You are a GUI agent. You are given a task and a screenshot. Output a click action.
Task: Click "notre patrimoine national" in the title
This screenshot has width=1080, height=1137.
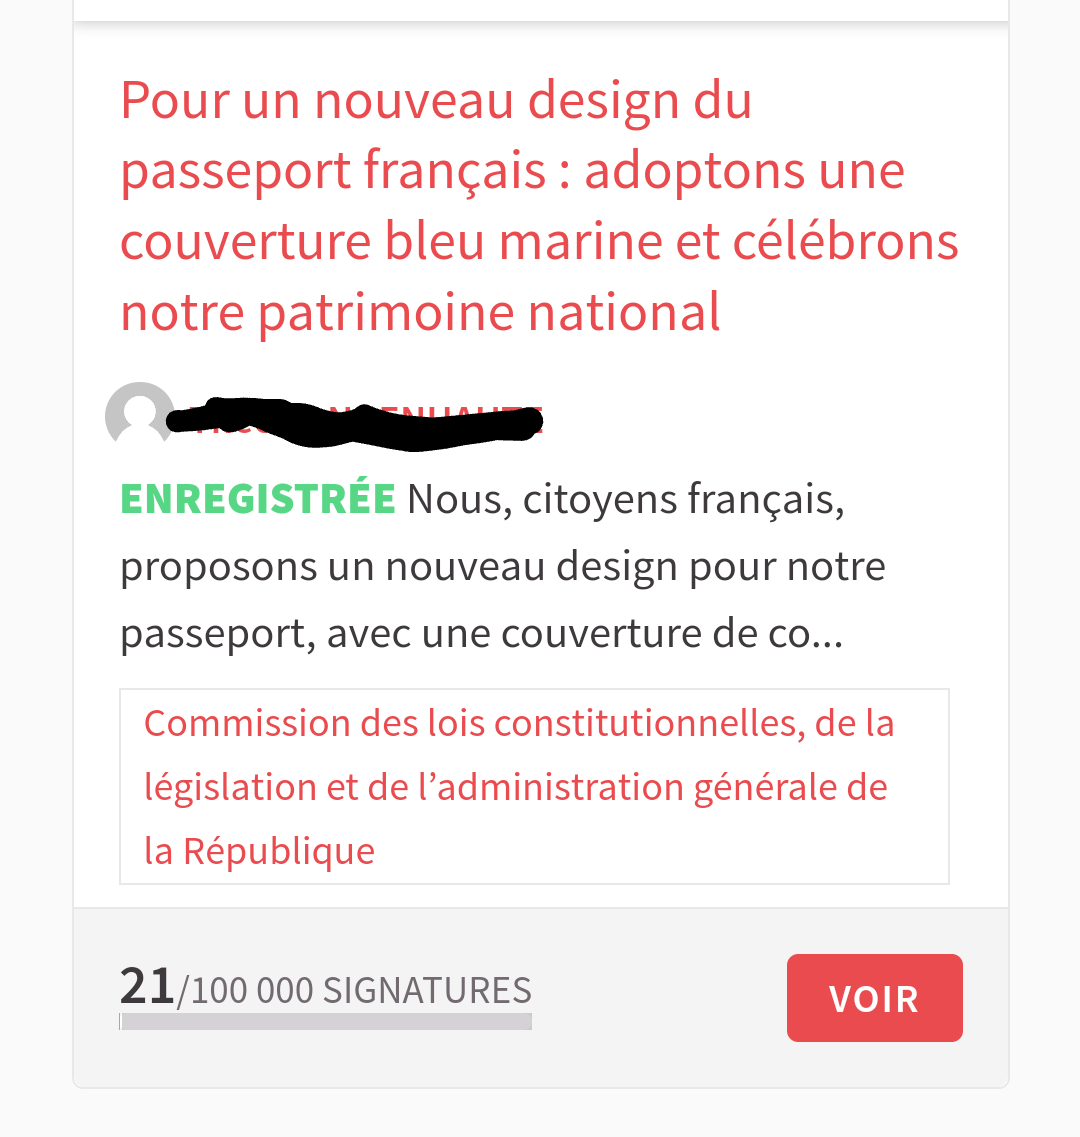click(x=420, y=312)
